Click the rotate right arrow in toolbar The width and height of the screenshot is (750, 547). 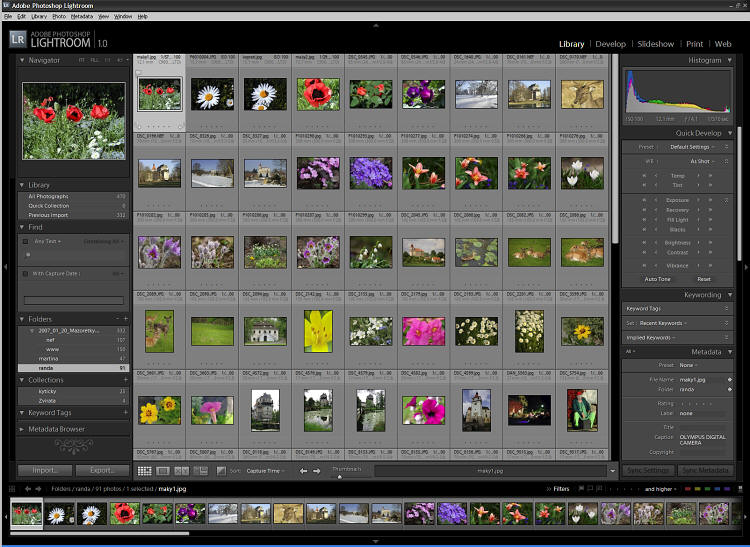click(317, 470)
